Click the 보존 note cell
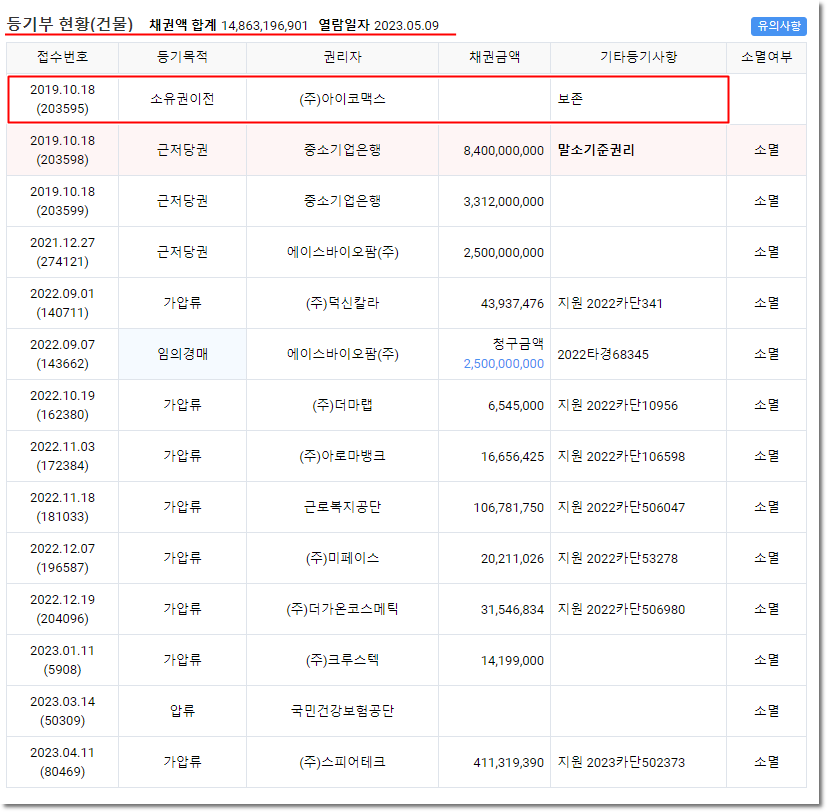 (x=638, y=99)
